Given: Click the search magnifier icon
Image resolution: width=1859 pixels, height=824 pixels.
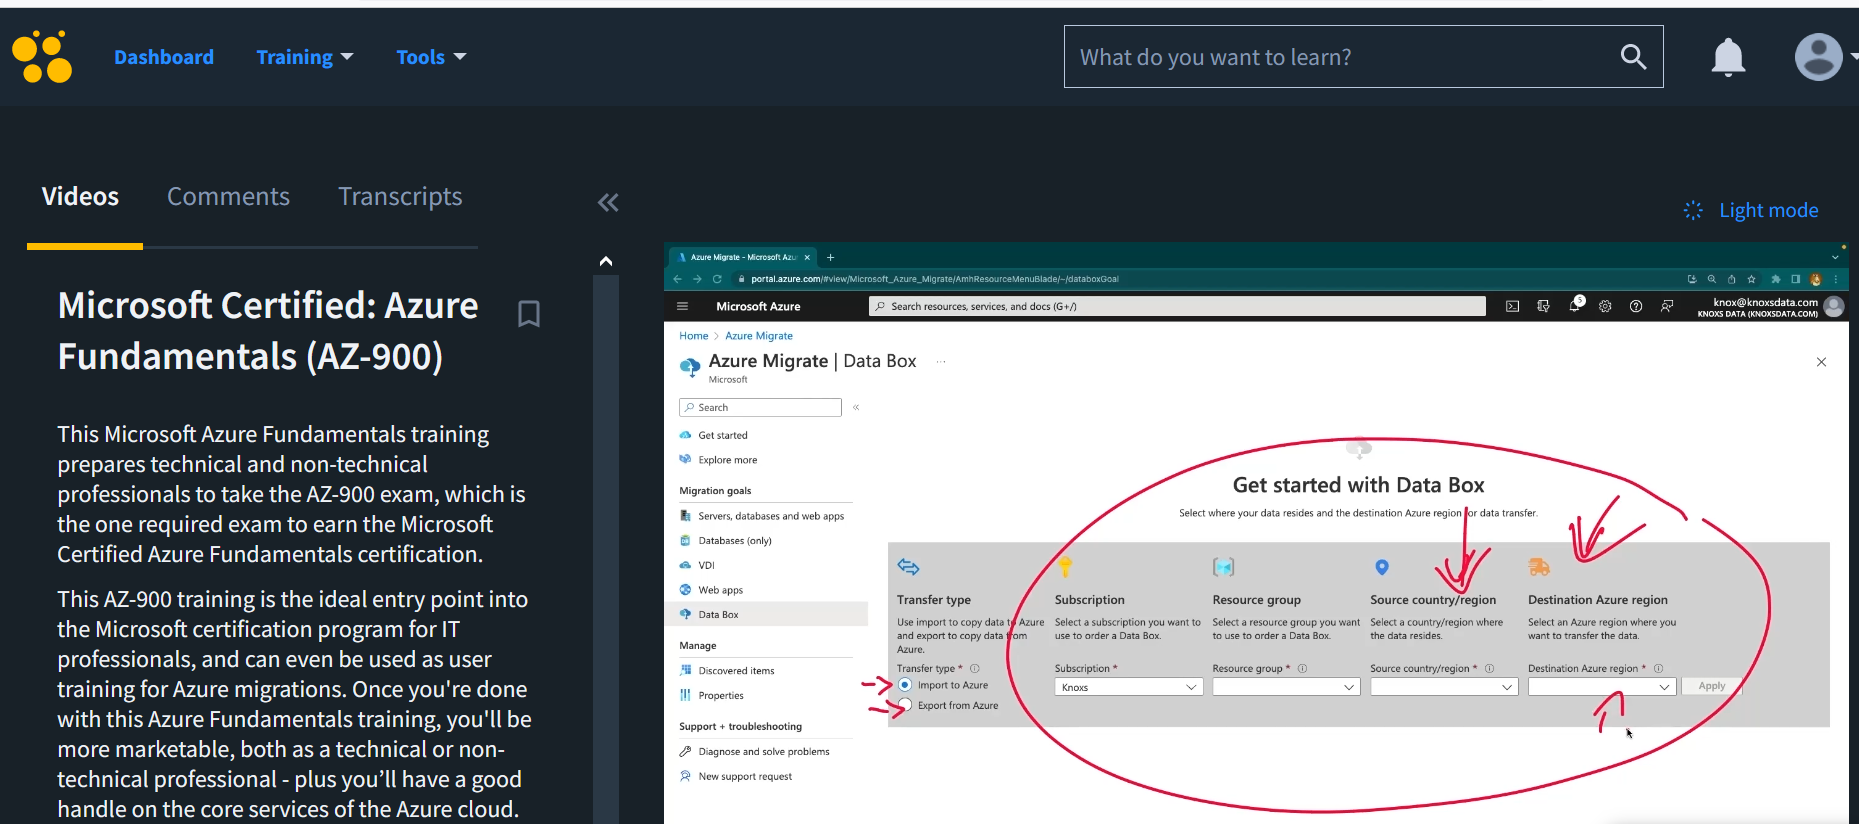Looking at the screenshot, I should point(1633,57).
